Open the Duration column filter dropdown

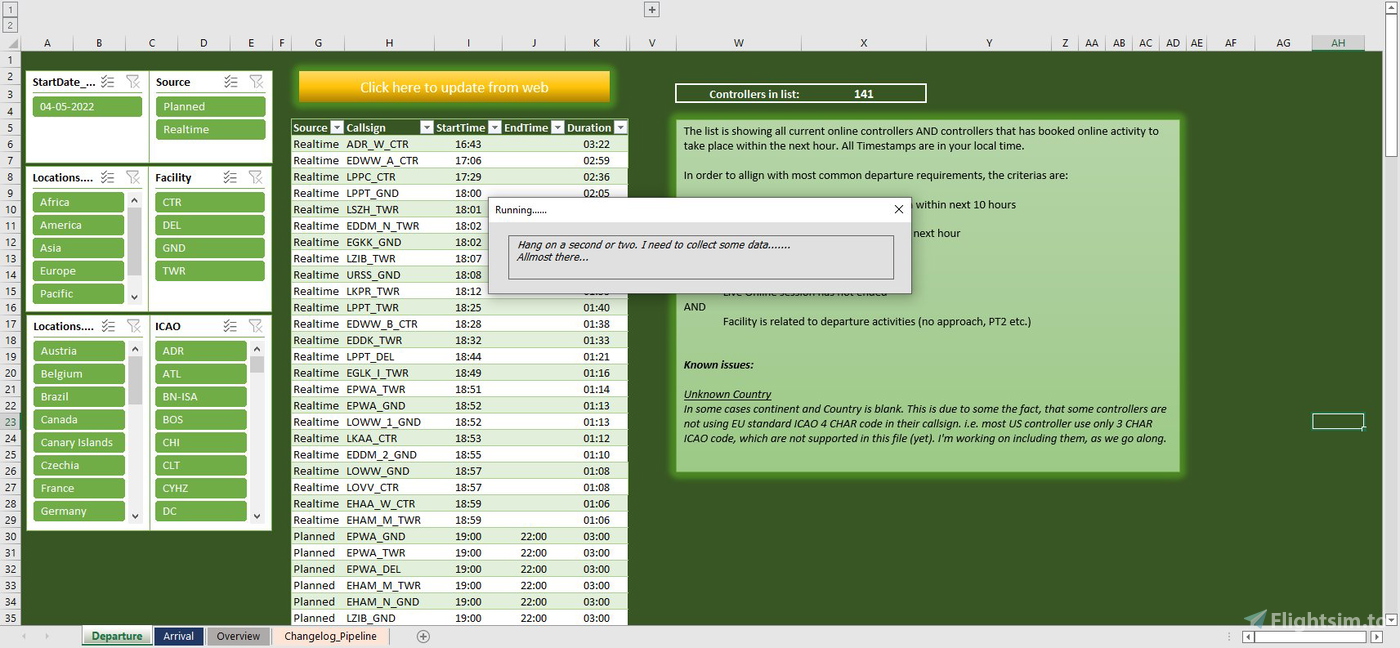tap(620, 127)
